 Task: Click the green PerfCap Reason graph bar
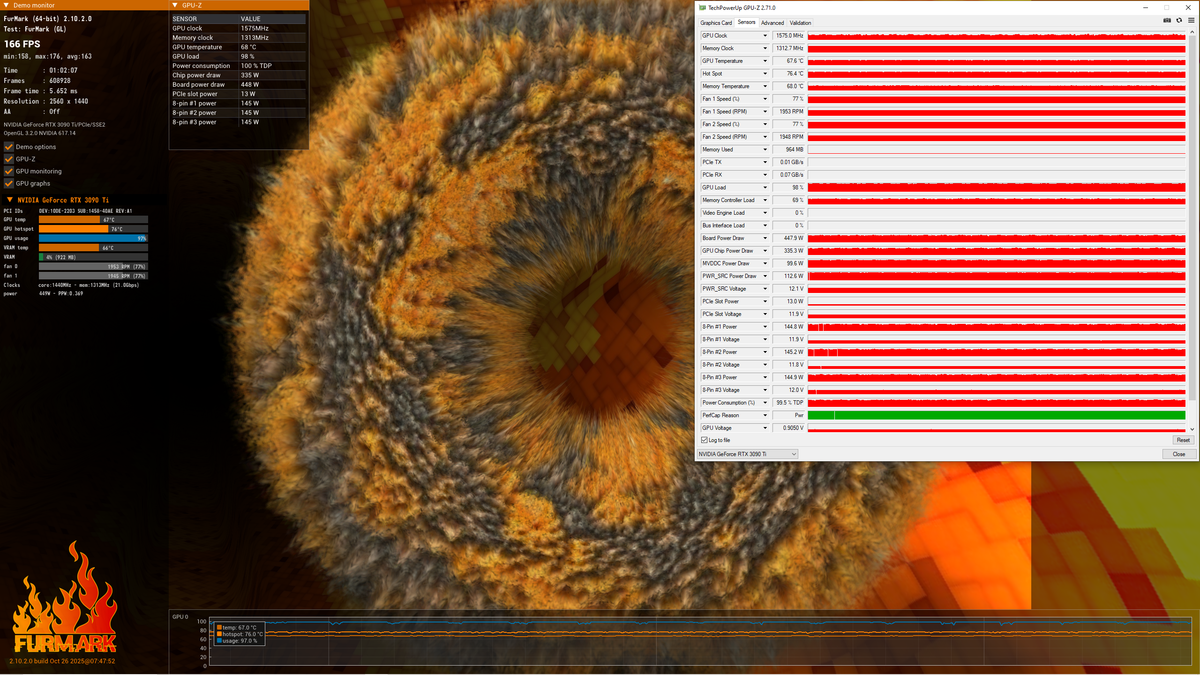tap(996, 415)
